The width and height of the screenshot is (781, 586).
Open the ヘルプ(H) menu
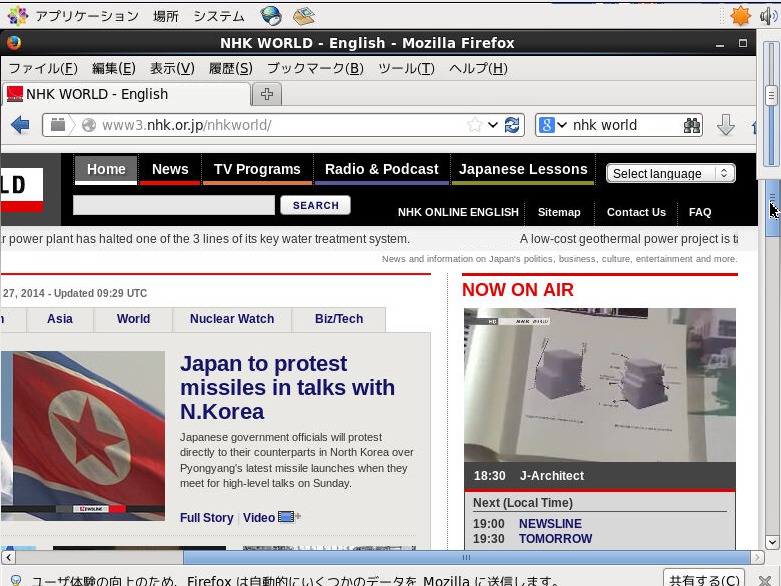(x=478, y=68)
